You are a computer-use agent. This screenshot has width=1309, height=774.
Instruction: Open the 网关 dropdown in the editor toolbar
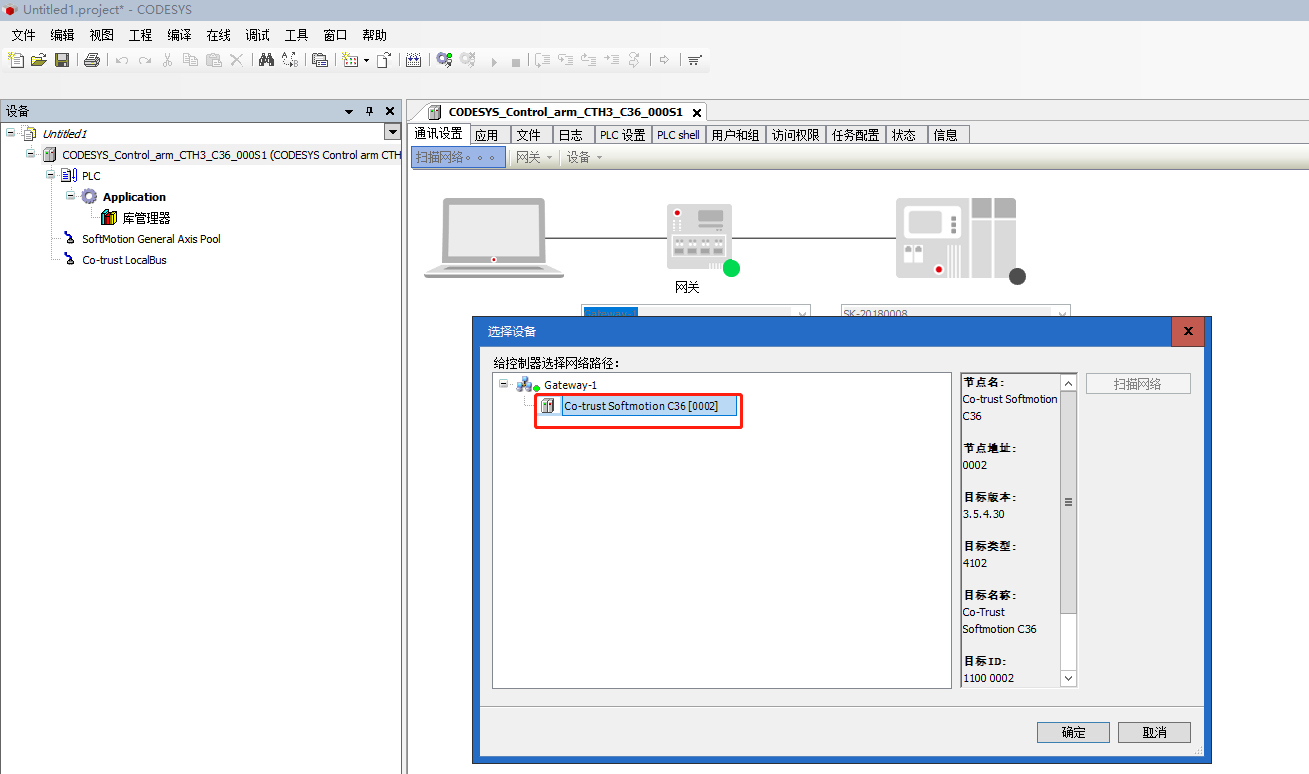(x=535, y=157)
